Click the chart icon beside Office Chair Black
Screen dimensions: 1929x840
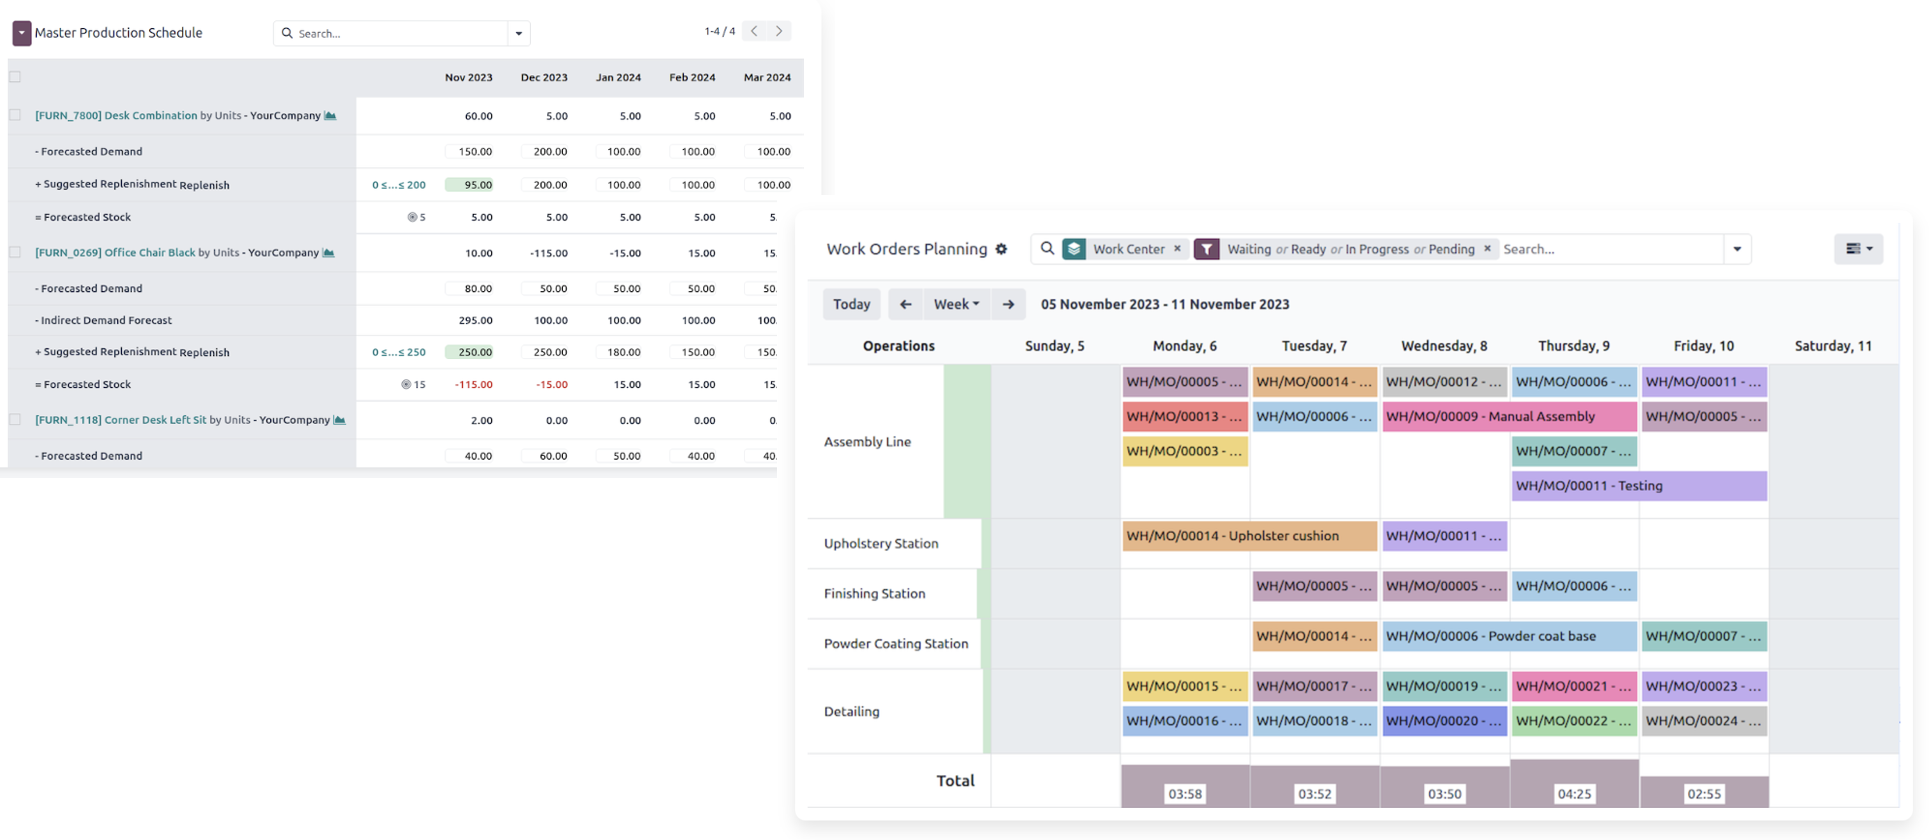tap(328, 253)
